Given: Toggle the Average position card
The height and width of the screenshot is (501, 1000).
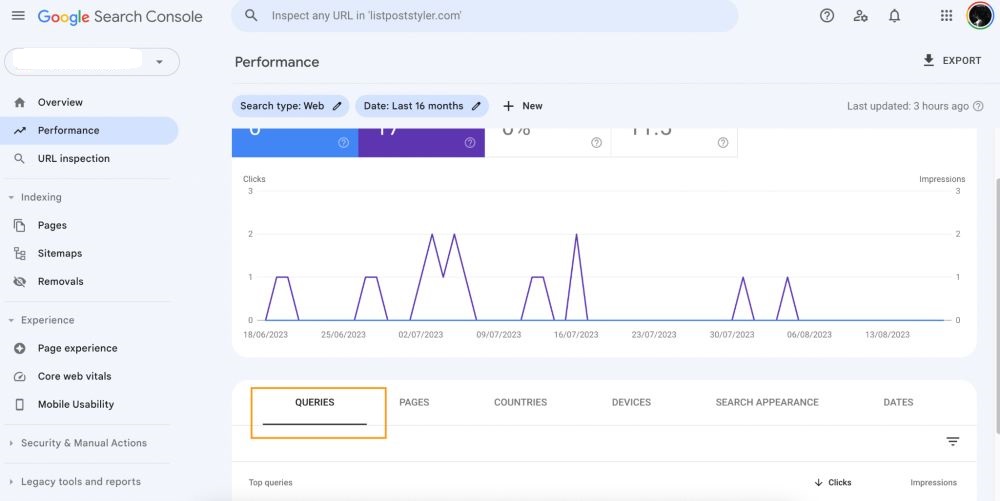Looking at the screenshot, I should [x=674, y=142].
